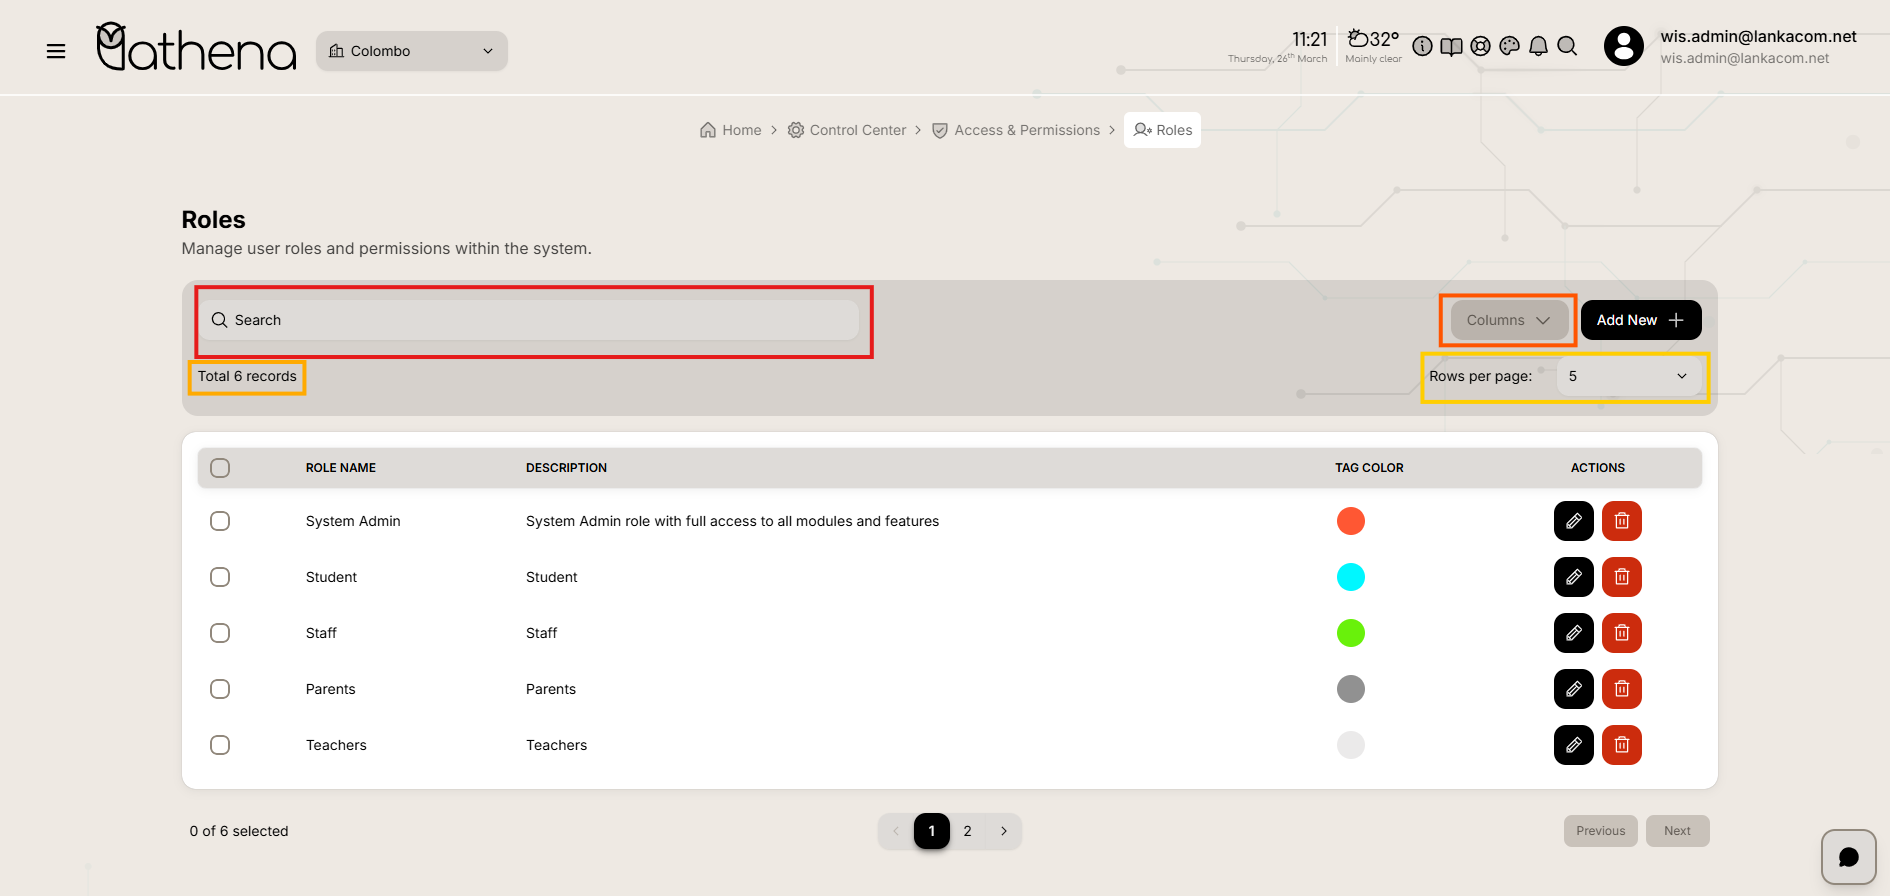This screenshot has height=896, width=1890.
Task: Delete the Teachers role
Action: click(x=1621, y=745)
